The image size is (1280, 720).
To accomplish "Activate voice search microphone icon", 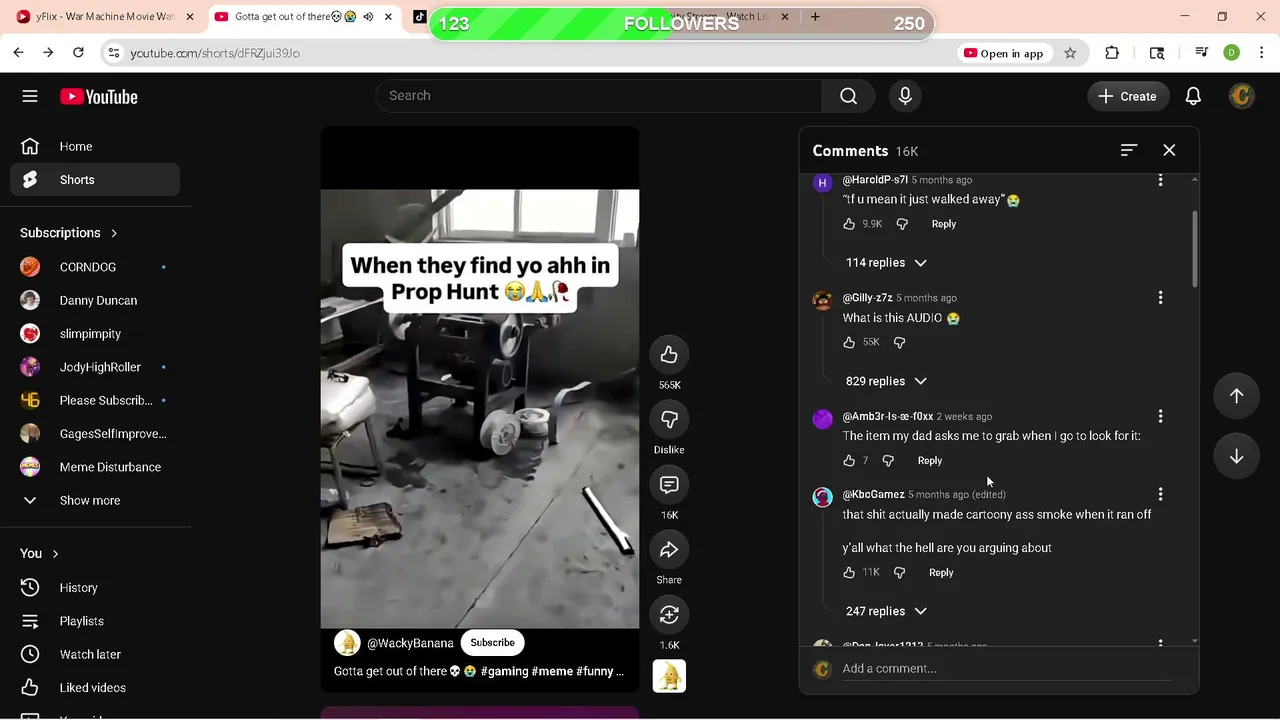I will coord(905,96).
